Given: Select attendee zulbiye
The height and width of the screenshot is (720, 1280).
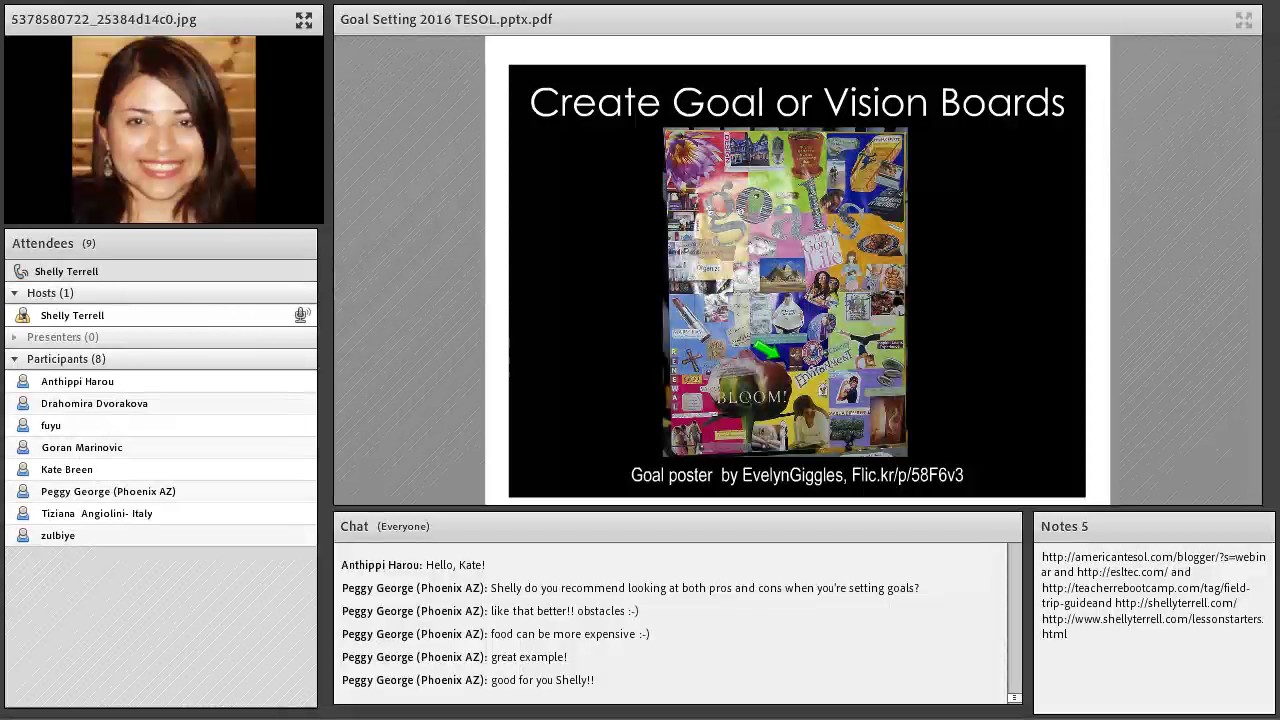Looking at the screenshot, I should tap(160, 536).
